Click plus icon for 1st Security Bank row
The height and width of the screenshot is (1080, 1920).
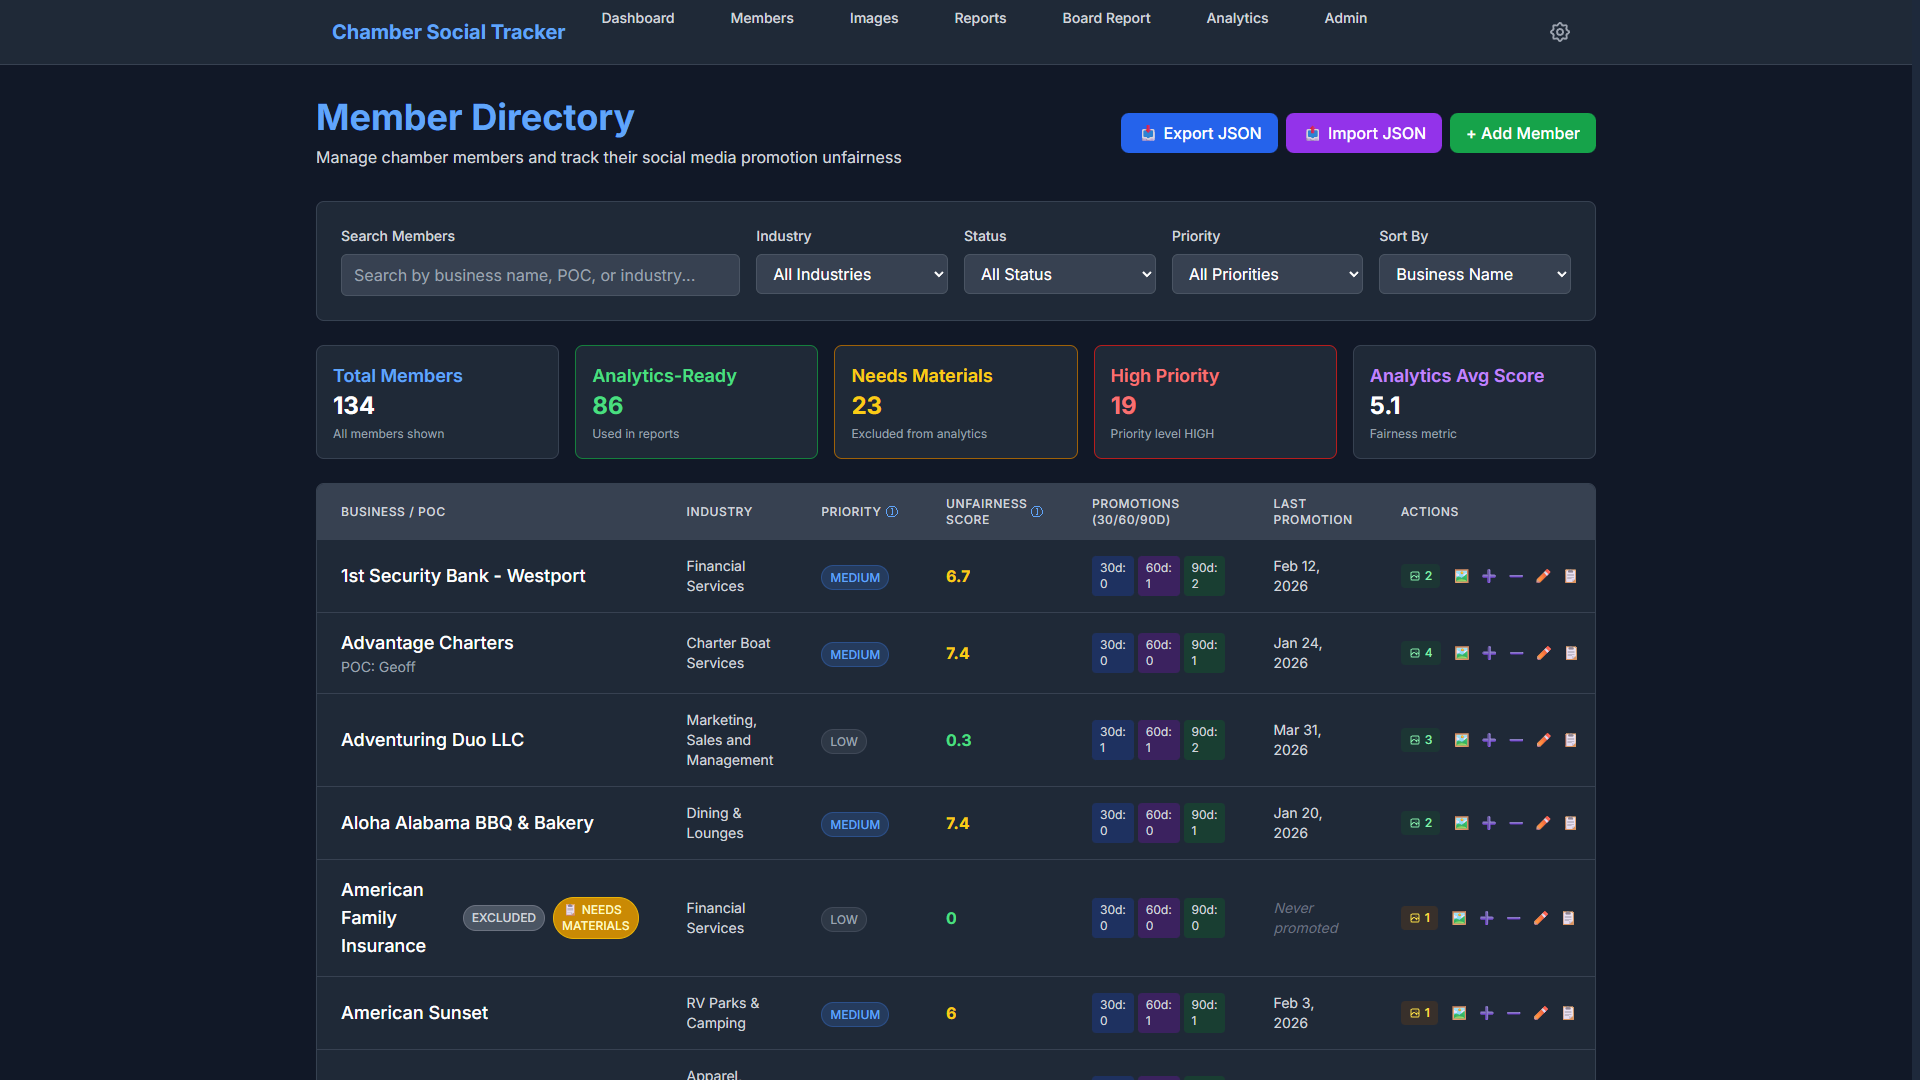point(1489,576)
